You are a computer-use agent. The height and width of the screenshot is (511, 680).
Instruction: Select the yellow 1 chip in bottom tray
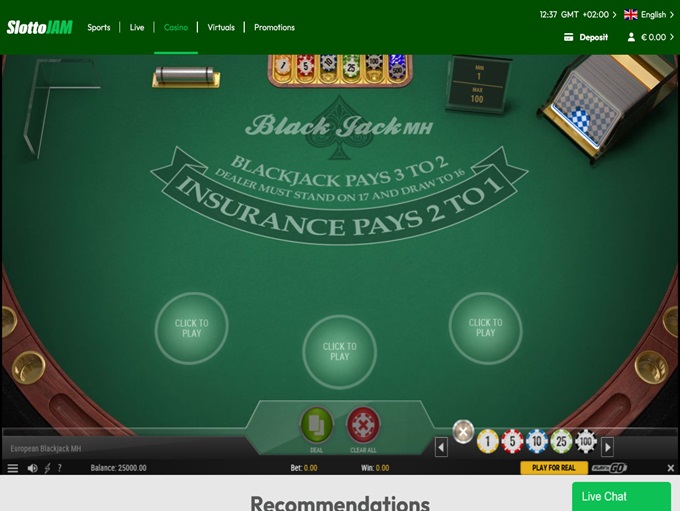tap(487, 442)
